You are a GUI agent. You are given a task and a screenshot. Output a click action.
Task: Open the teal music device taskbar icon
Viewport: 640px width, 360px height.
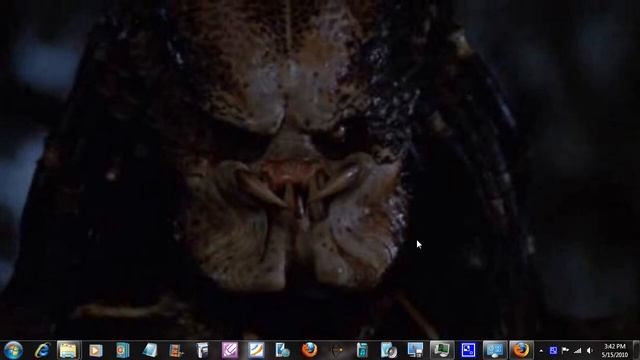click(x=362, y=350)
